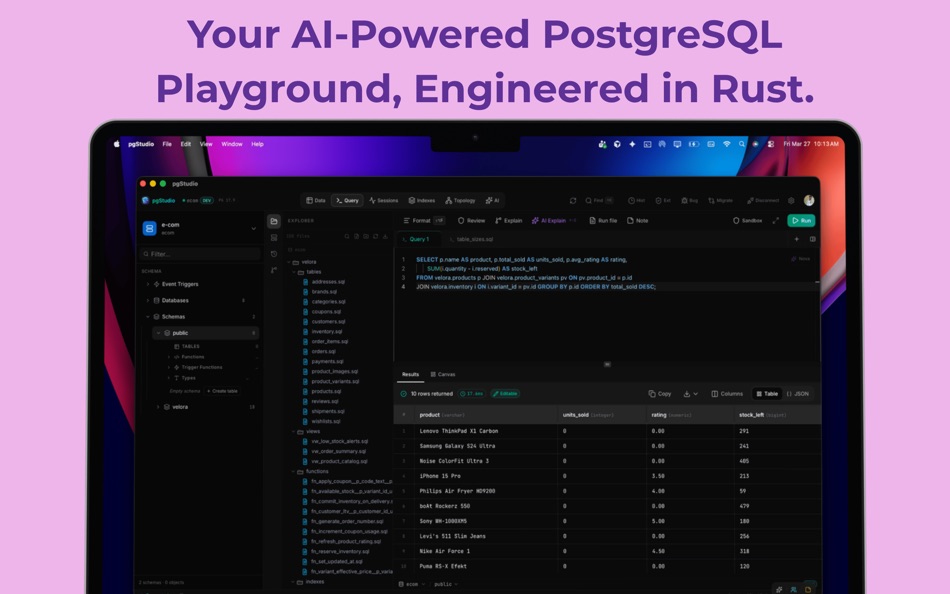Open Ext extensions in top toolbar
The width and height of the screenshot is (950, 594).
coord(663,201)
